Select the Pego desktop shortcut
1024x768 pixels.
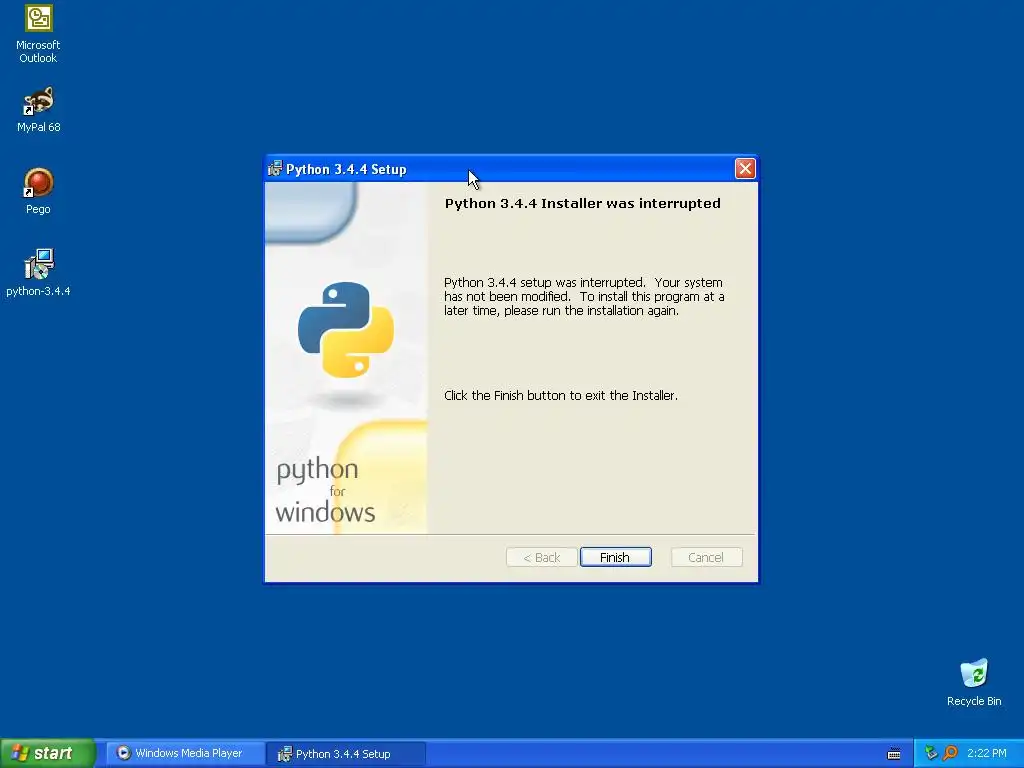coord(38,191)
